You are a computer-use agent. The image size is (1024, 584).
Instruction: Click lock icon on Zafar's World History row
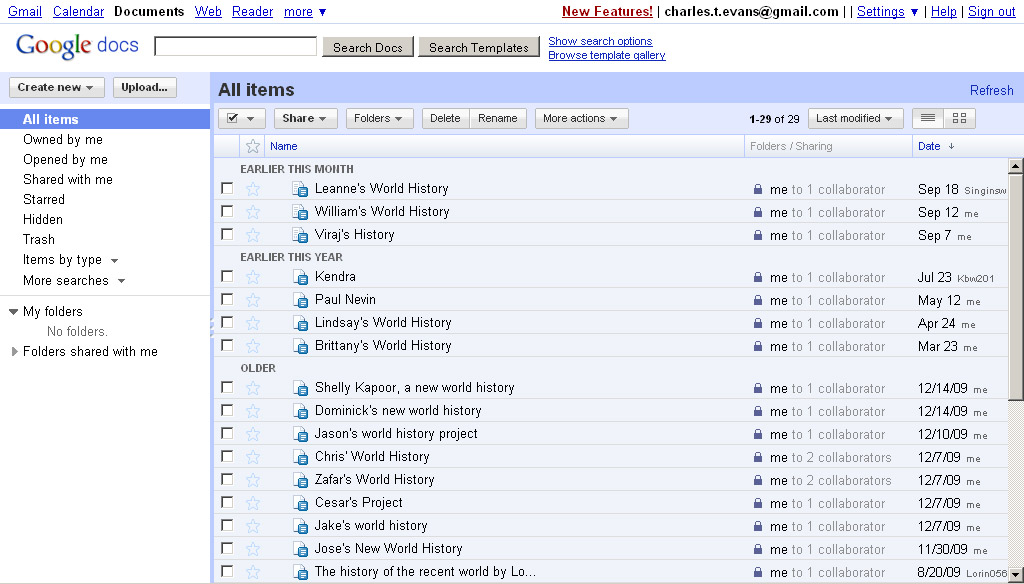tap(758, 480)
